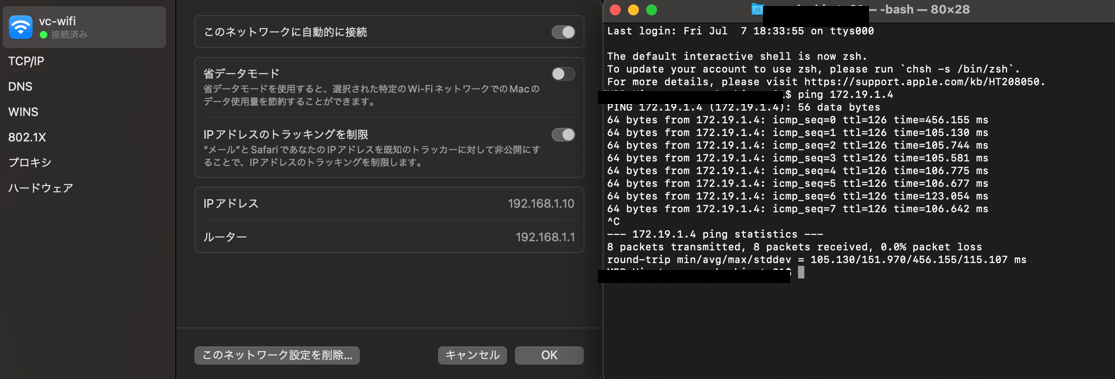Click the IP address (IPアドレス) row label

(x=231, y=204)
